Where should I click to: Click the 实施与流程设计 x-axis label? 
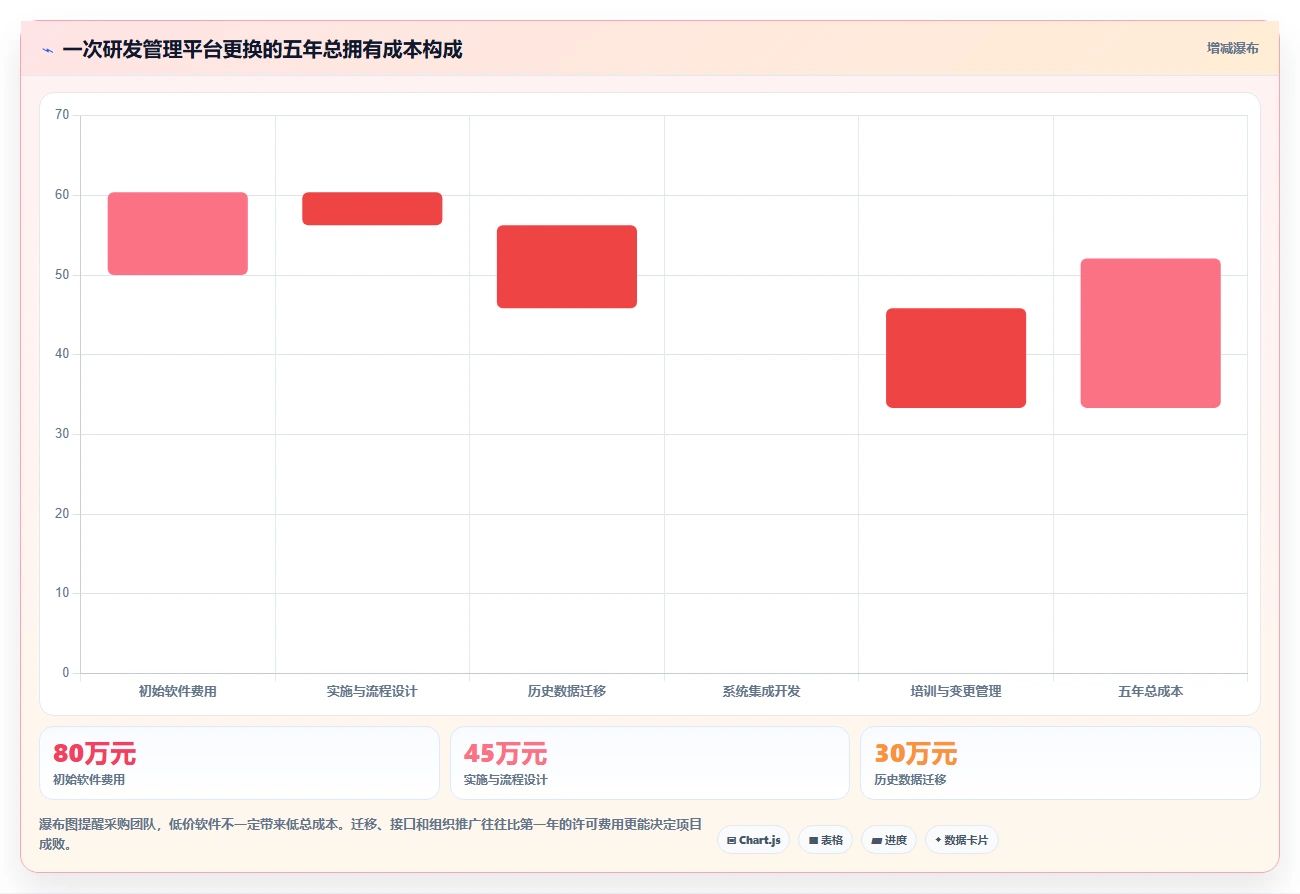click(372, 691)
